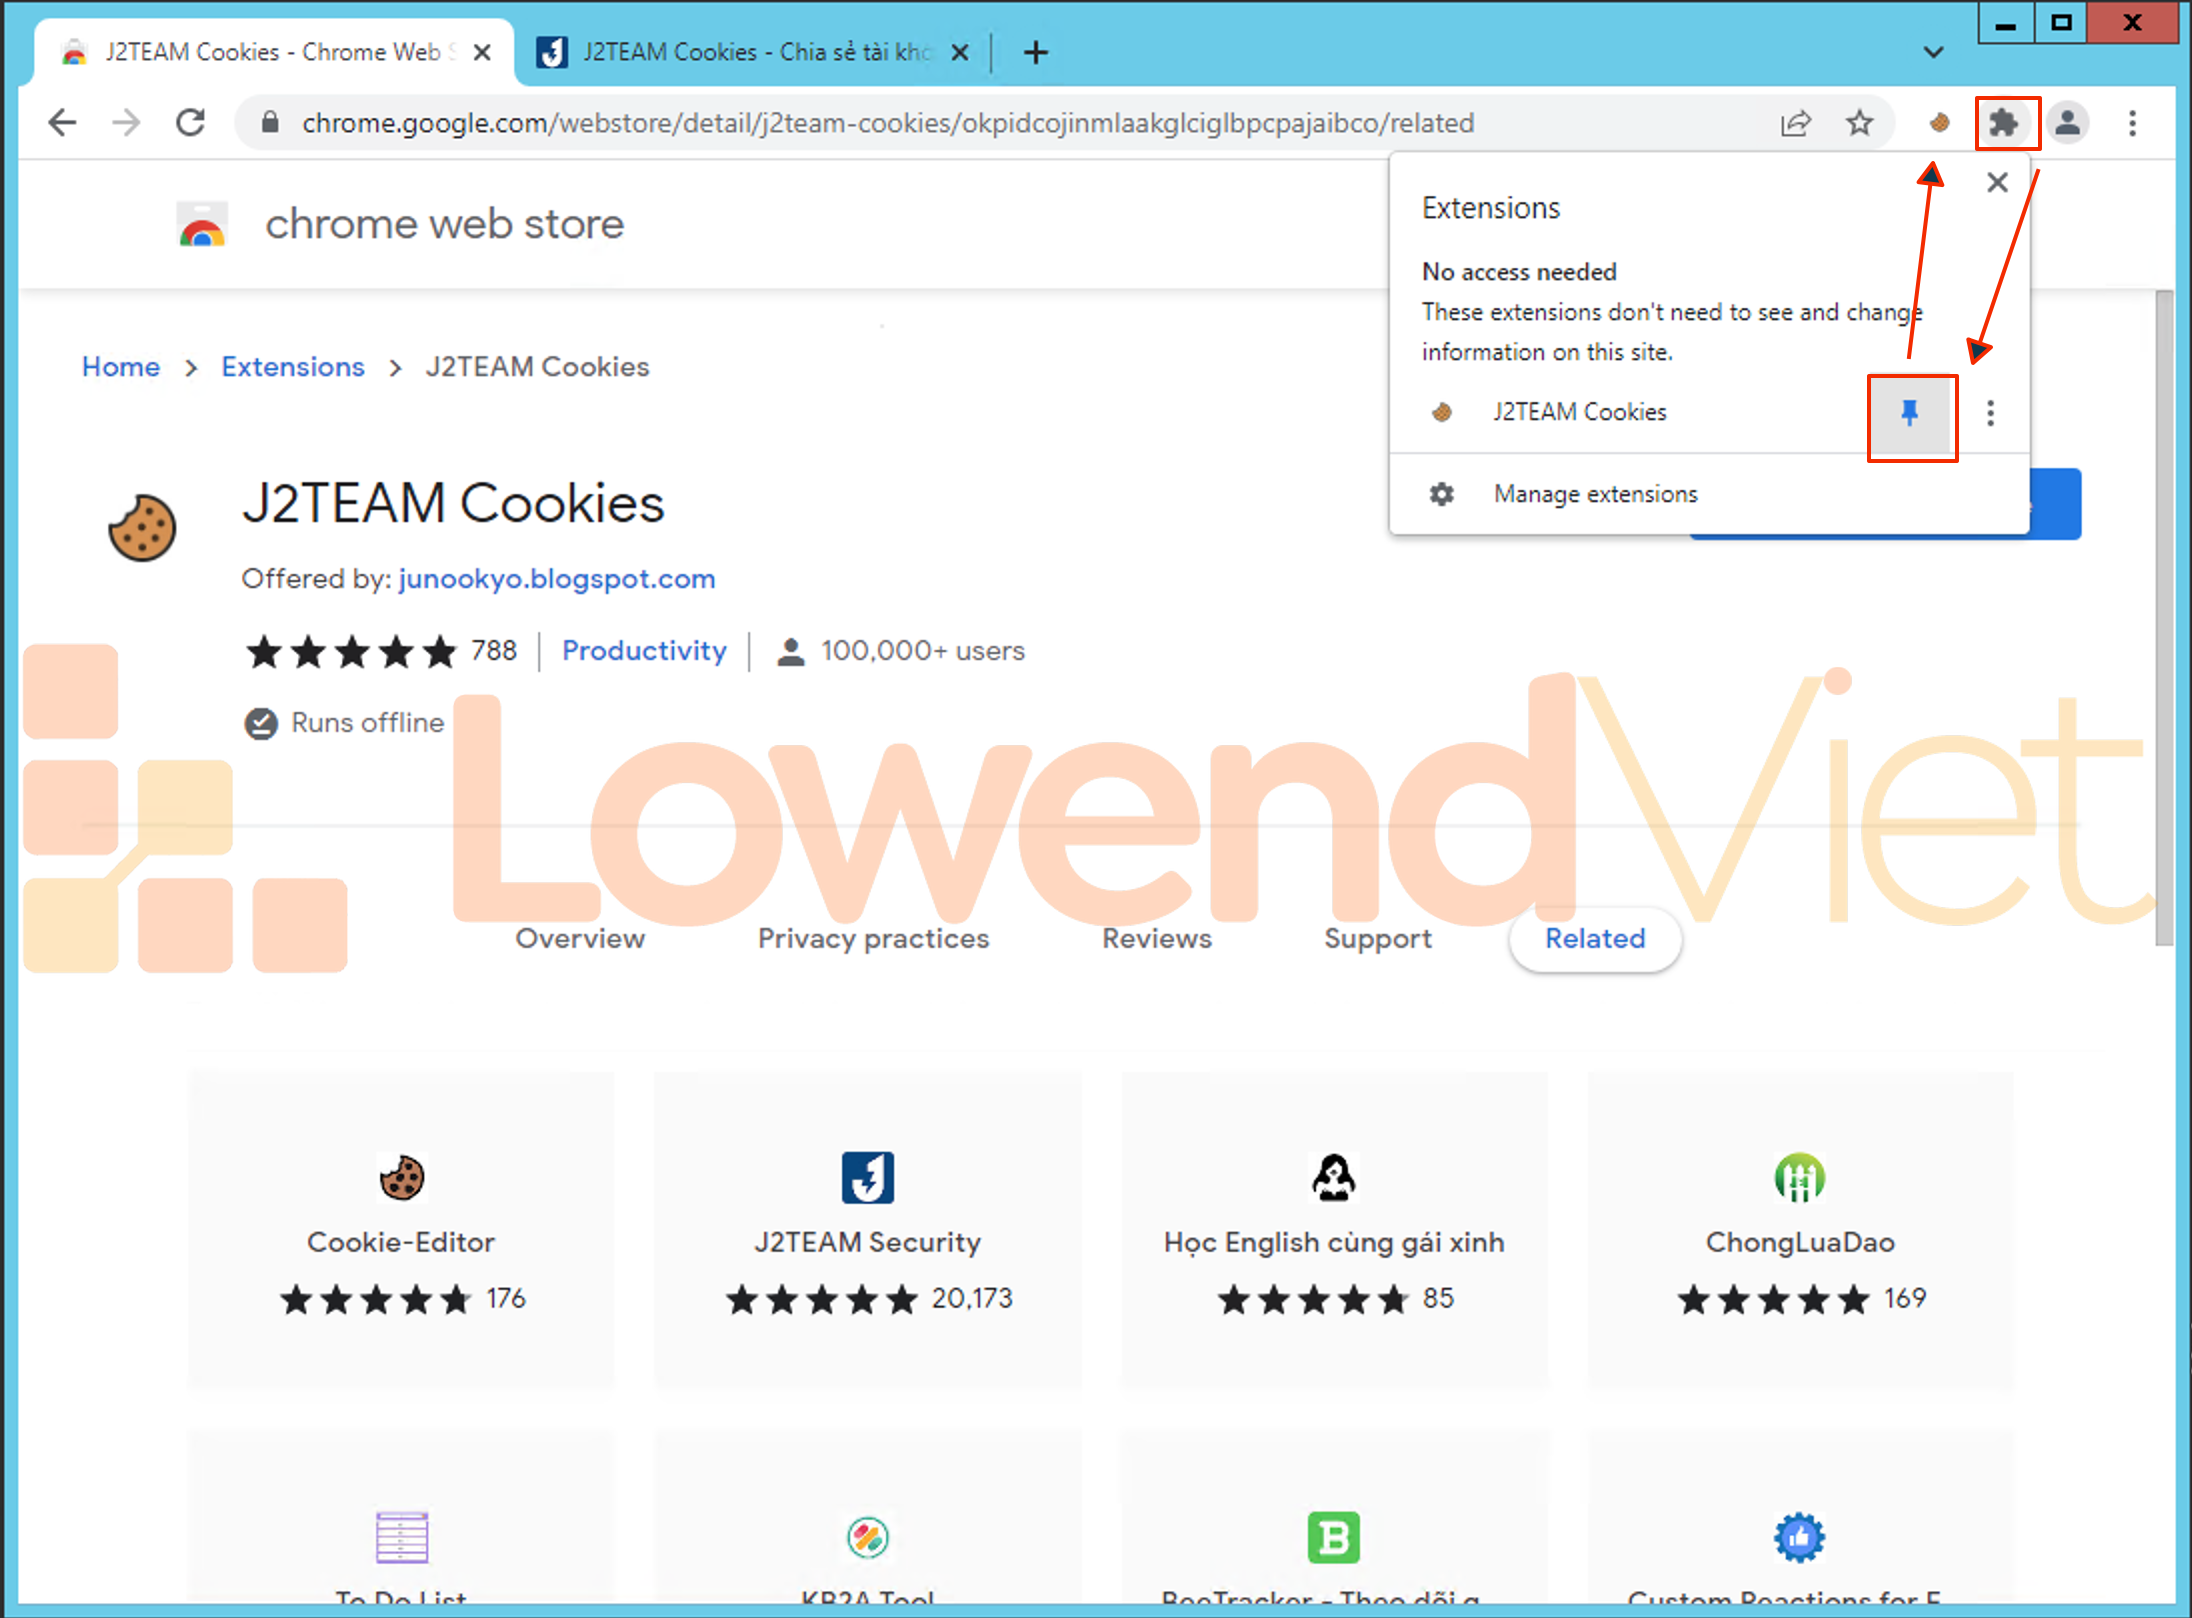The image size is (2192, 1618).
Task: Visit junookyo.blogspot.com developer link
Action: (x=557, y=579)
